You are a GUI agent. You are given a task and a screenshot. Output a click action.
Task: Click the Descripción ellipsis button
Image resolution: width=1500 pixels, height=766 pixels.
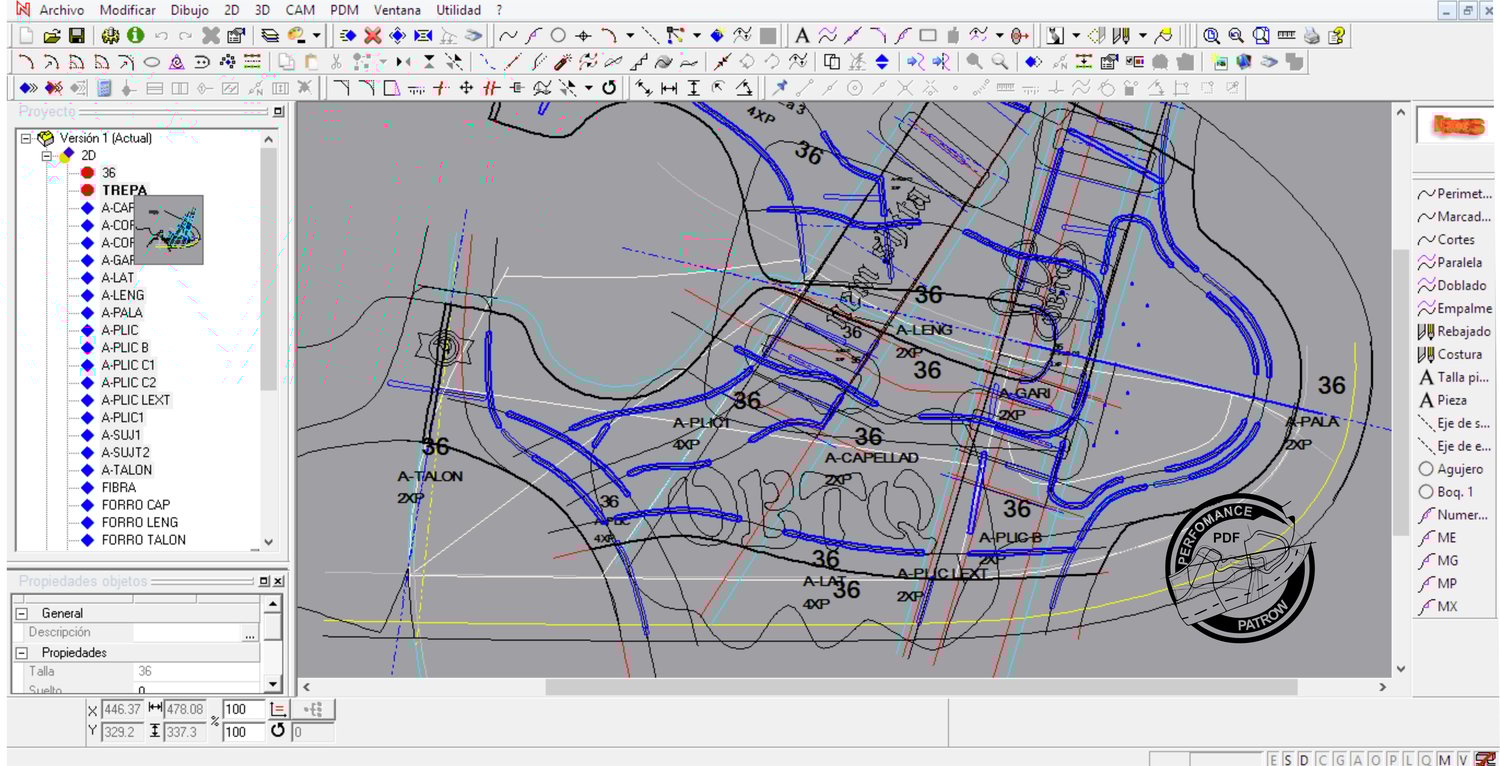click(x=249, y=633)
